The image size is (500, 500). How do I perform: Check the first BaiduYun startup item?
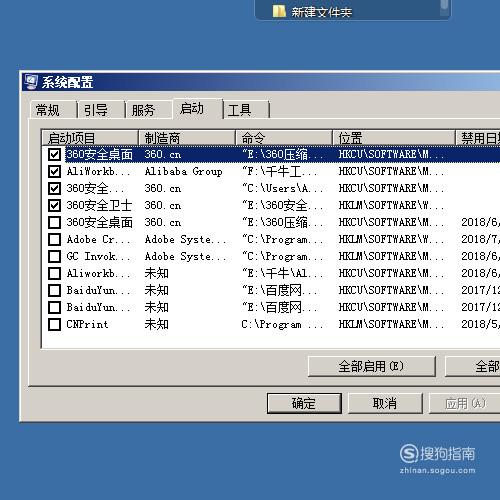(x=54, y=290)
